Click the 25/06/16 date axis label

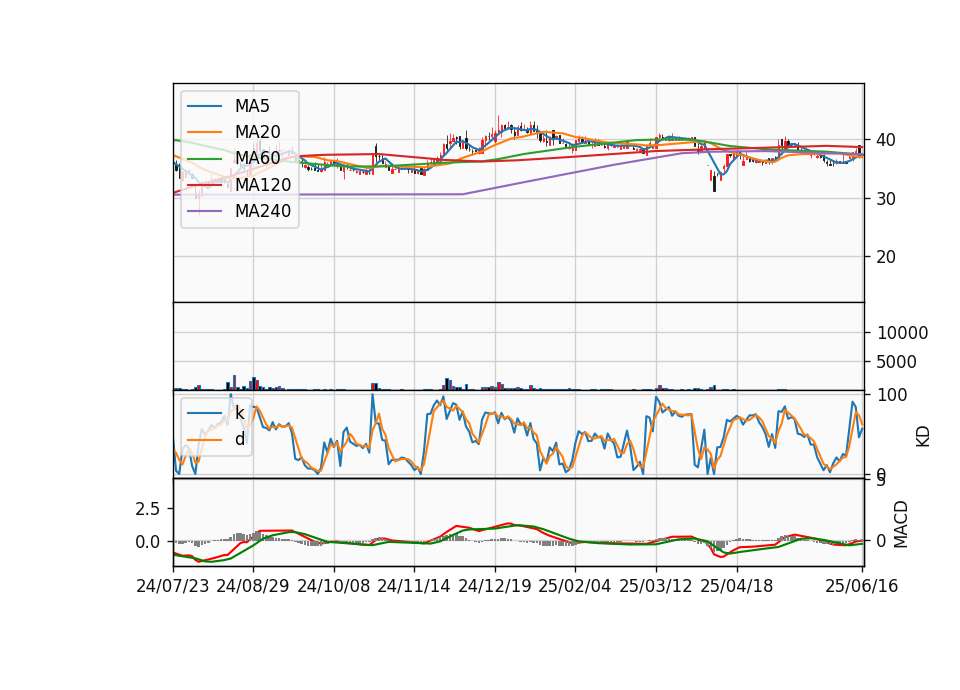(861, 586)
